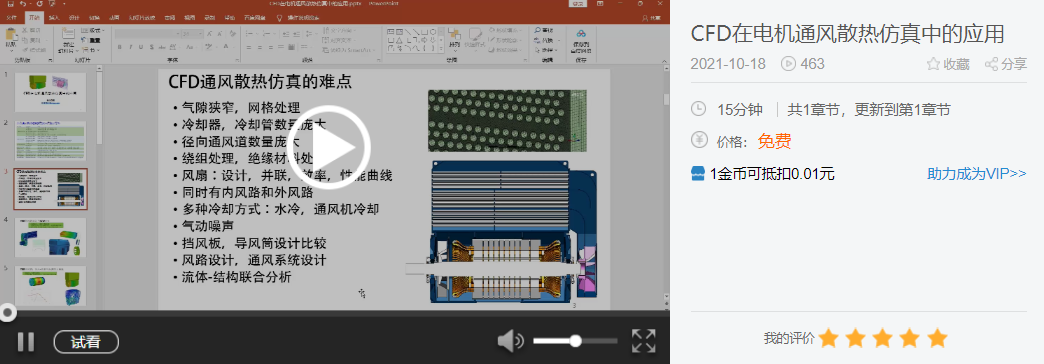The image size is (1044, 364).
Task: Click the lightbulb Tell Me search icon
Action: 280,18
